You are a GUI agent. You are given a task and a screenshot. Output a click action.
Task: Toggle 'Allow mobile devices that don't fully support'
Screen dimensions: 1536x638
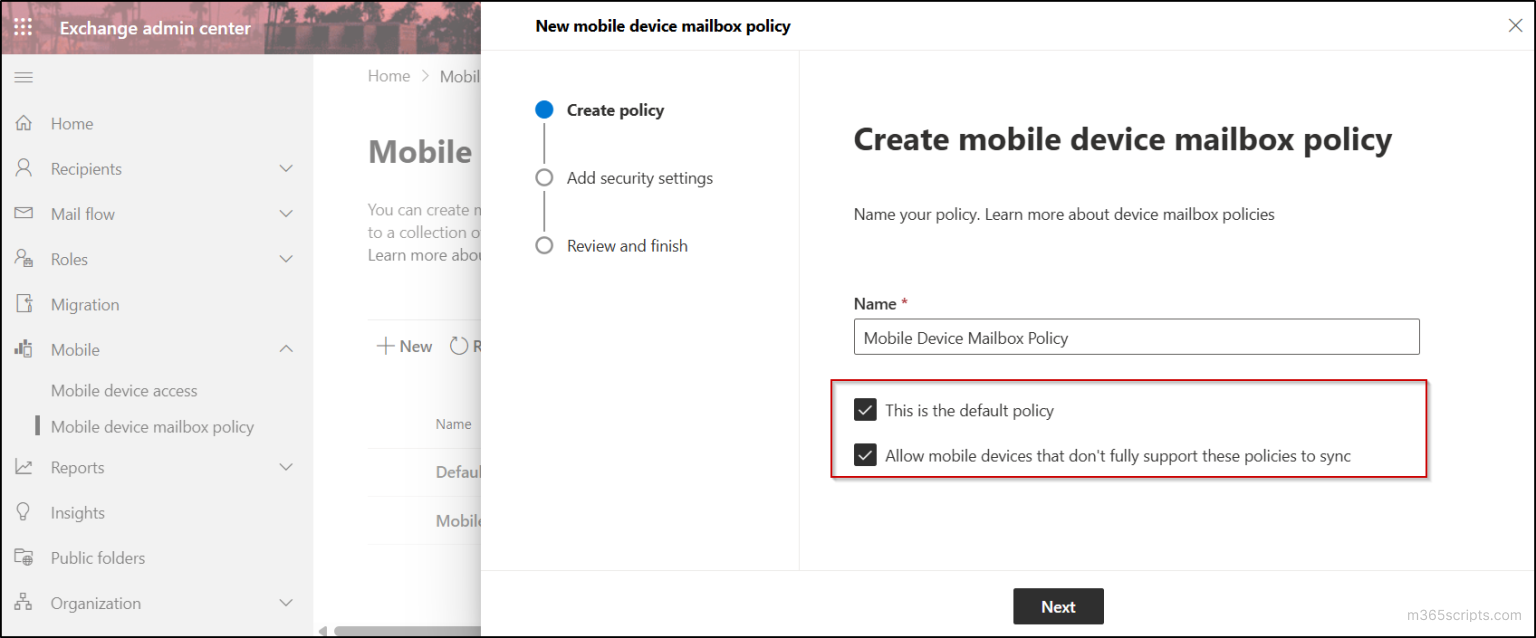click(865, 455)
